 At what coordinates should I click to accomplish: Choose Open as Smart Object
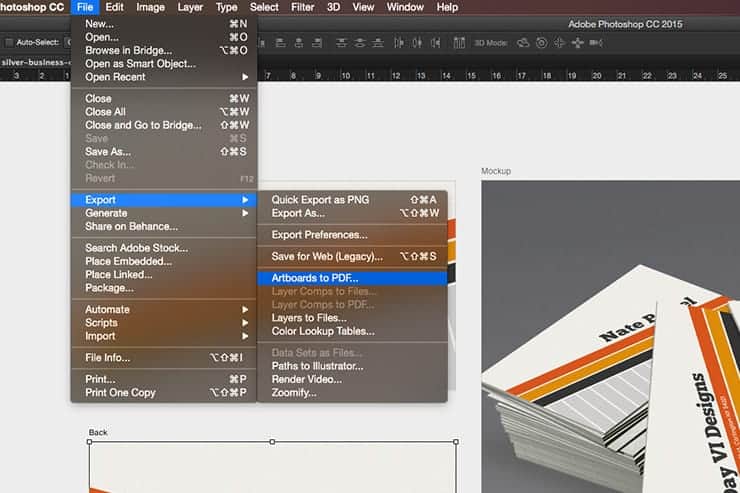coord(163,64)
